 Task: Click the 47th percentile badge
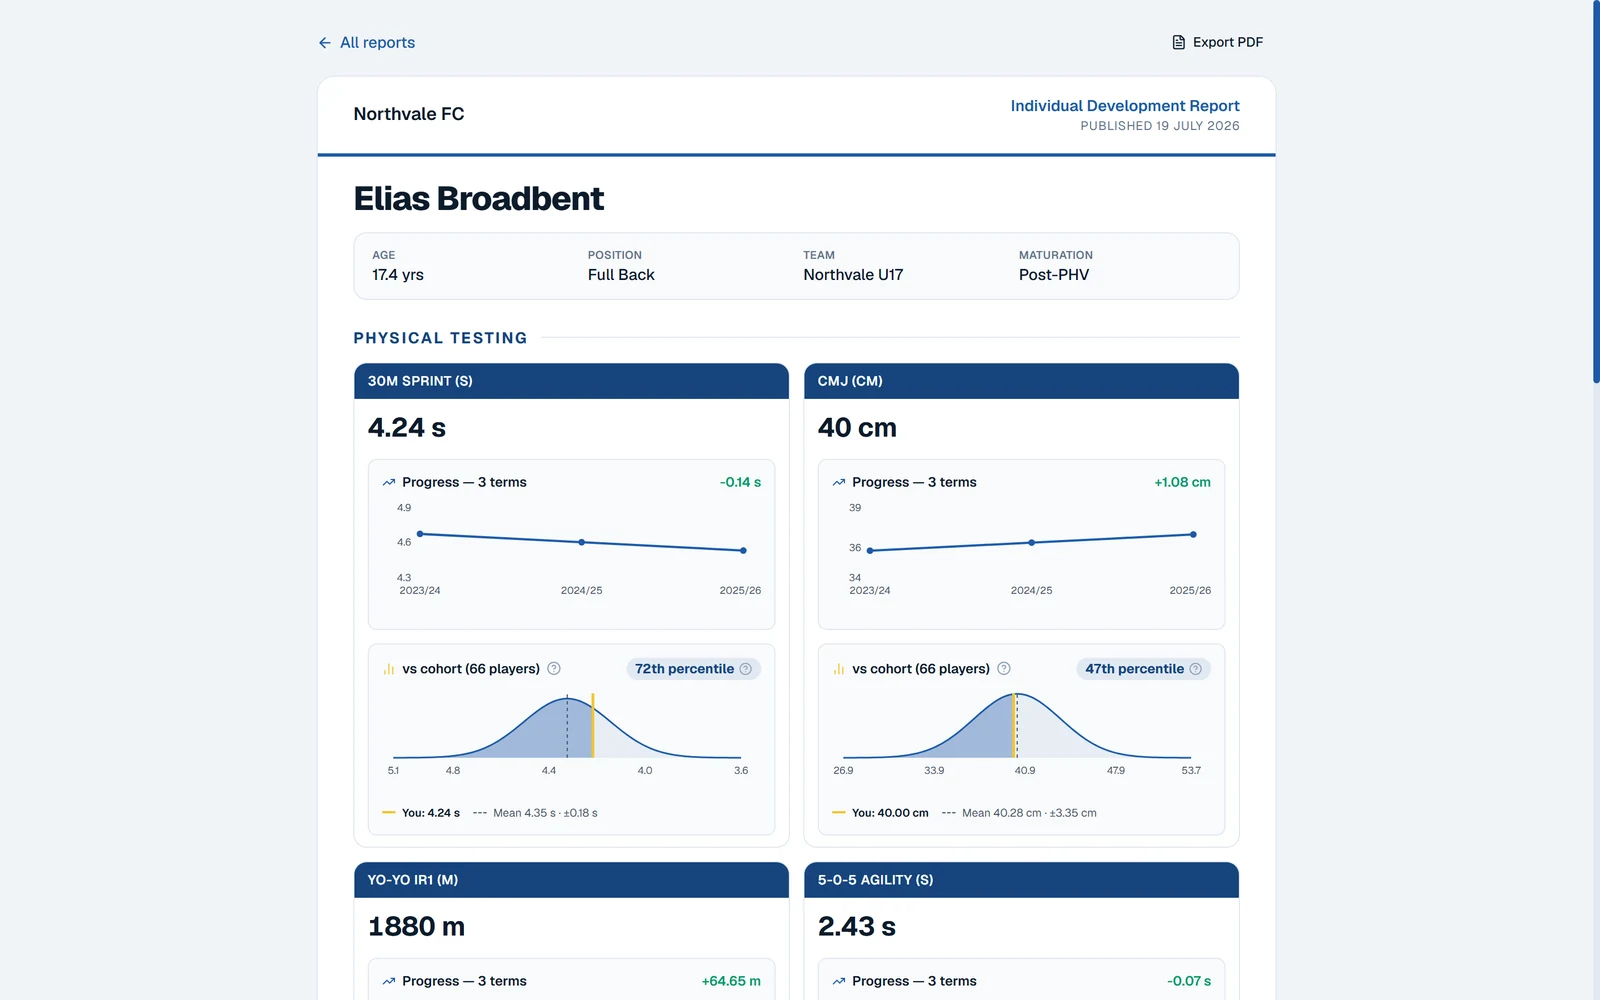point(1143,669)
